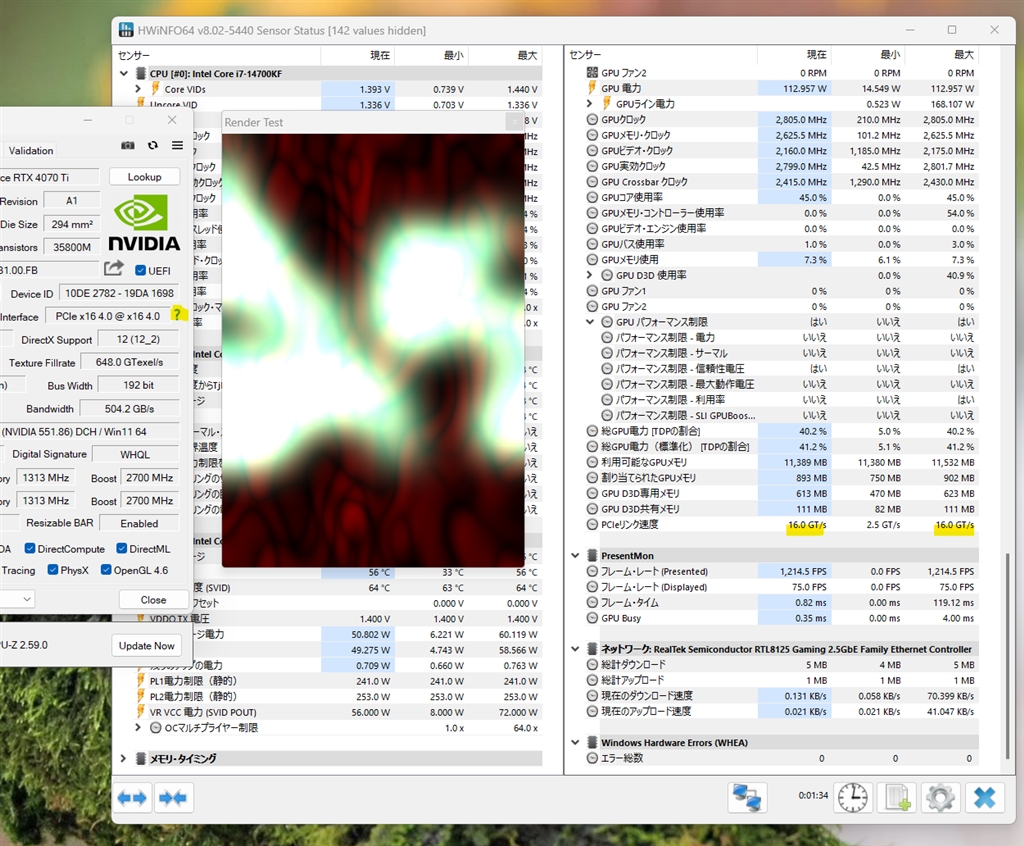Open the network remote monitoring icon

(x=747, y=798)
